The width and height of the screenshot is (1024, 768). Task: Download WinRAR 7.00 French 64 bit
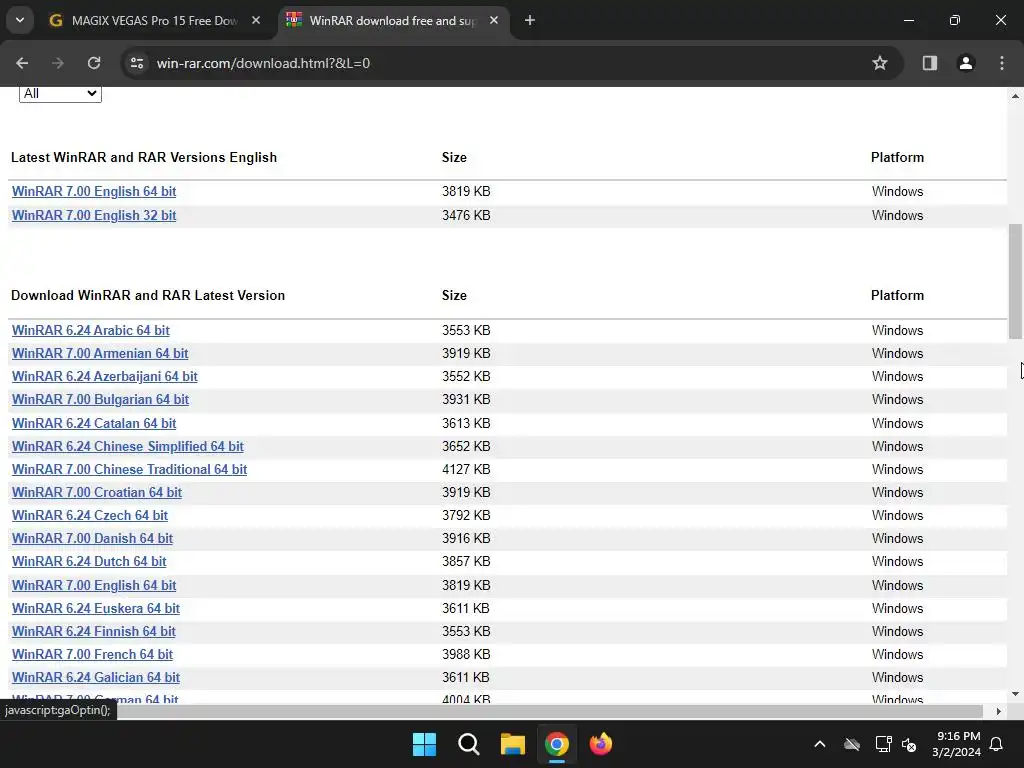pos(92,654)
